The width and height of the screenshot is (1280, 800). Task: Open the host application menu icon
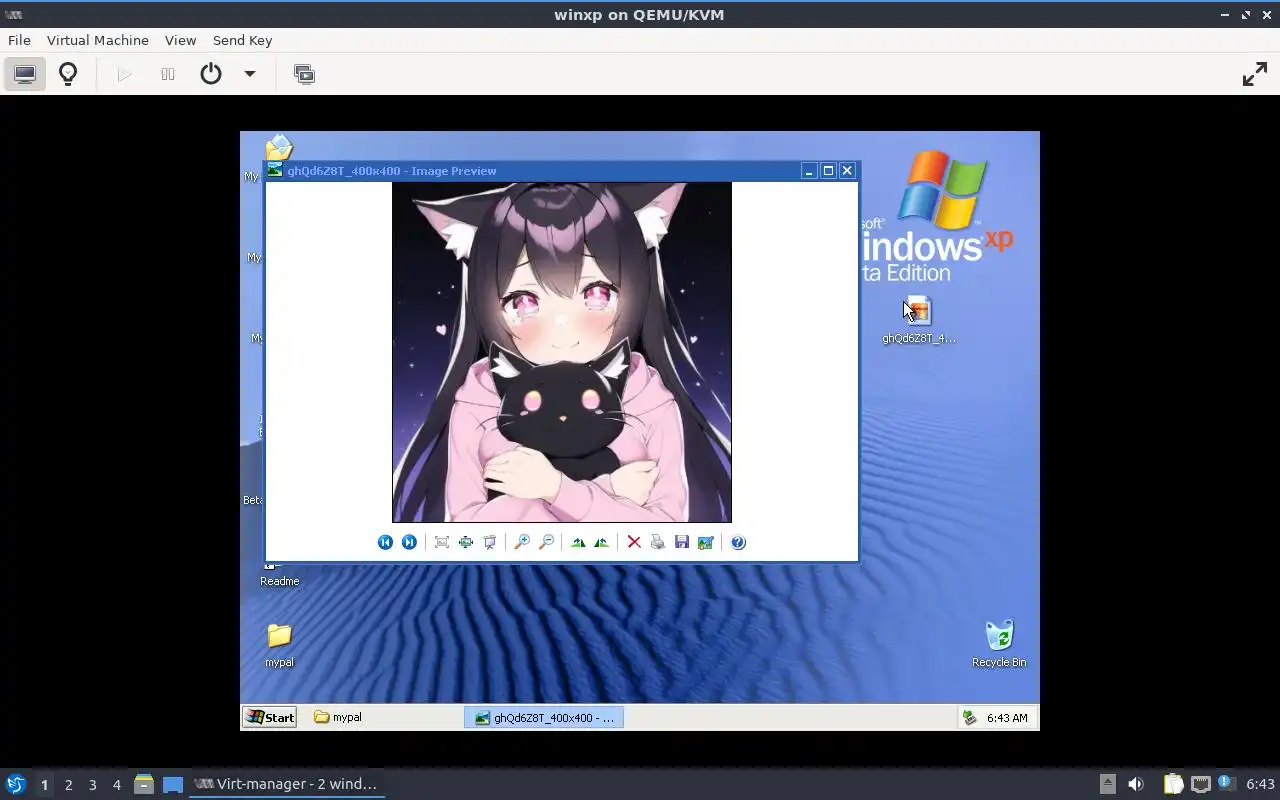(15, 784)
